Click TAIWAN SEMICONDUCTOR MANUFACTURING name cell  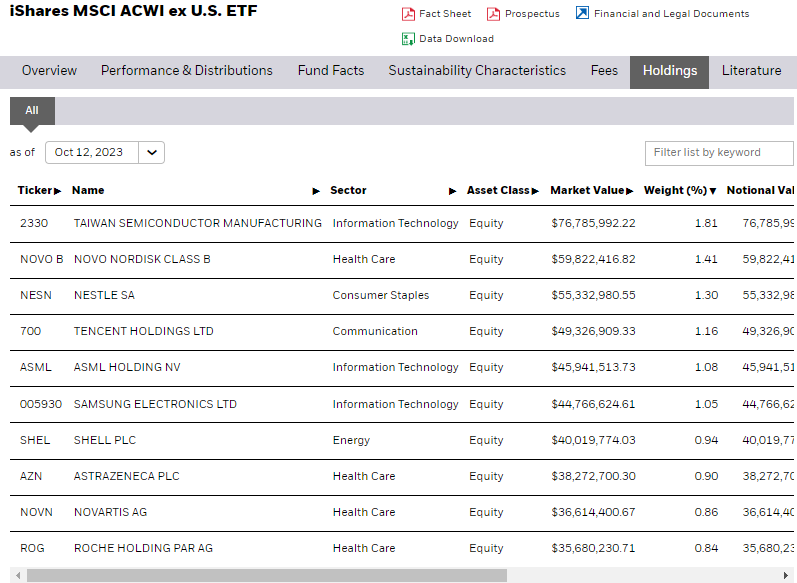[x=198, y=223]
